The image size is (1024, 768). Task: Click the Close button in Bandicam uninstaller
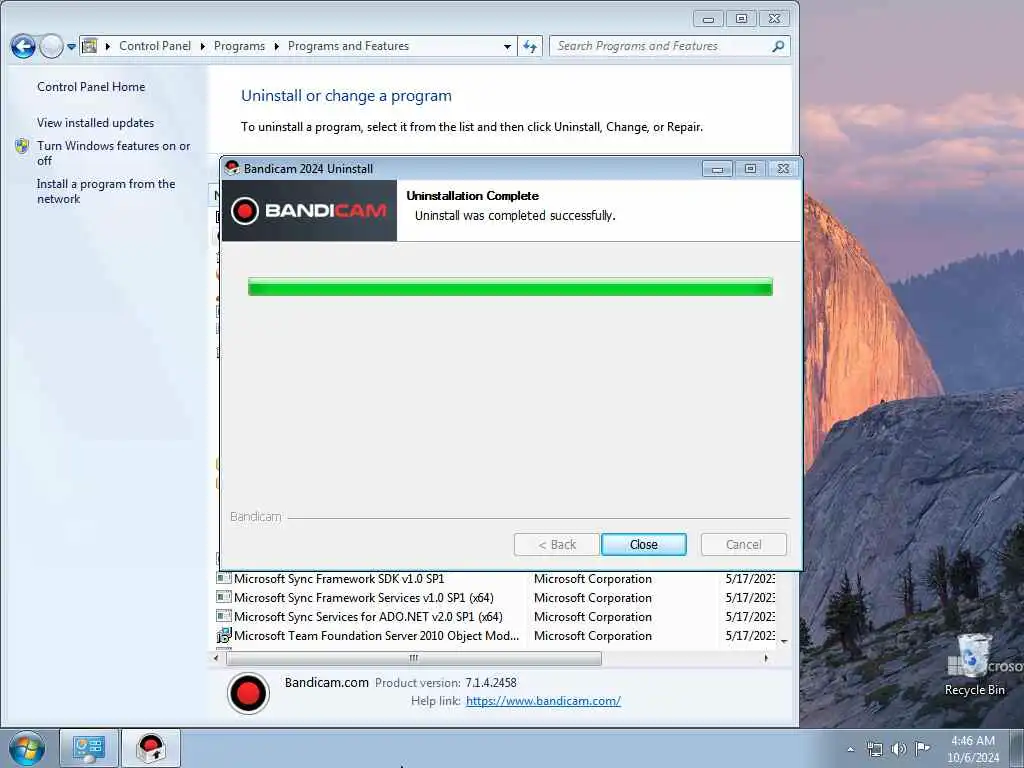643,544
